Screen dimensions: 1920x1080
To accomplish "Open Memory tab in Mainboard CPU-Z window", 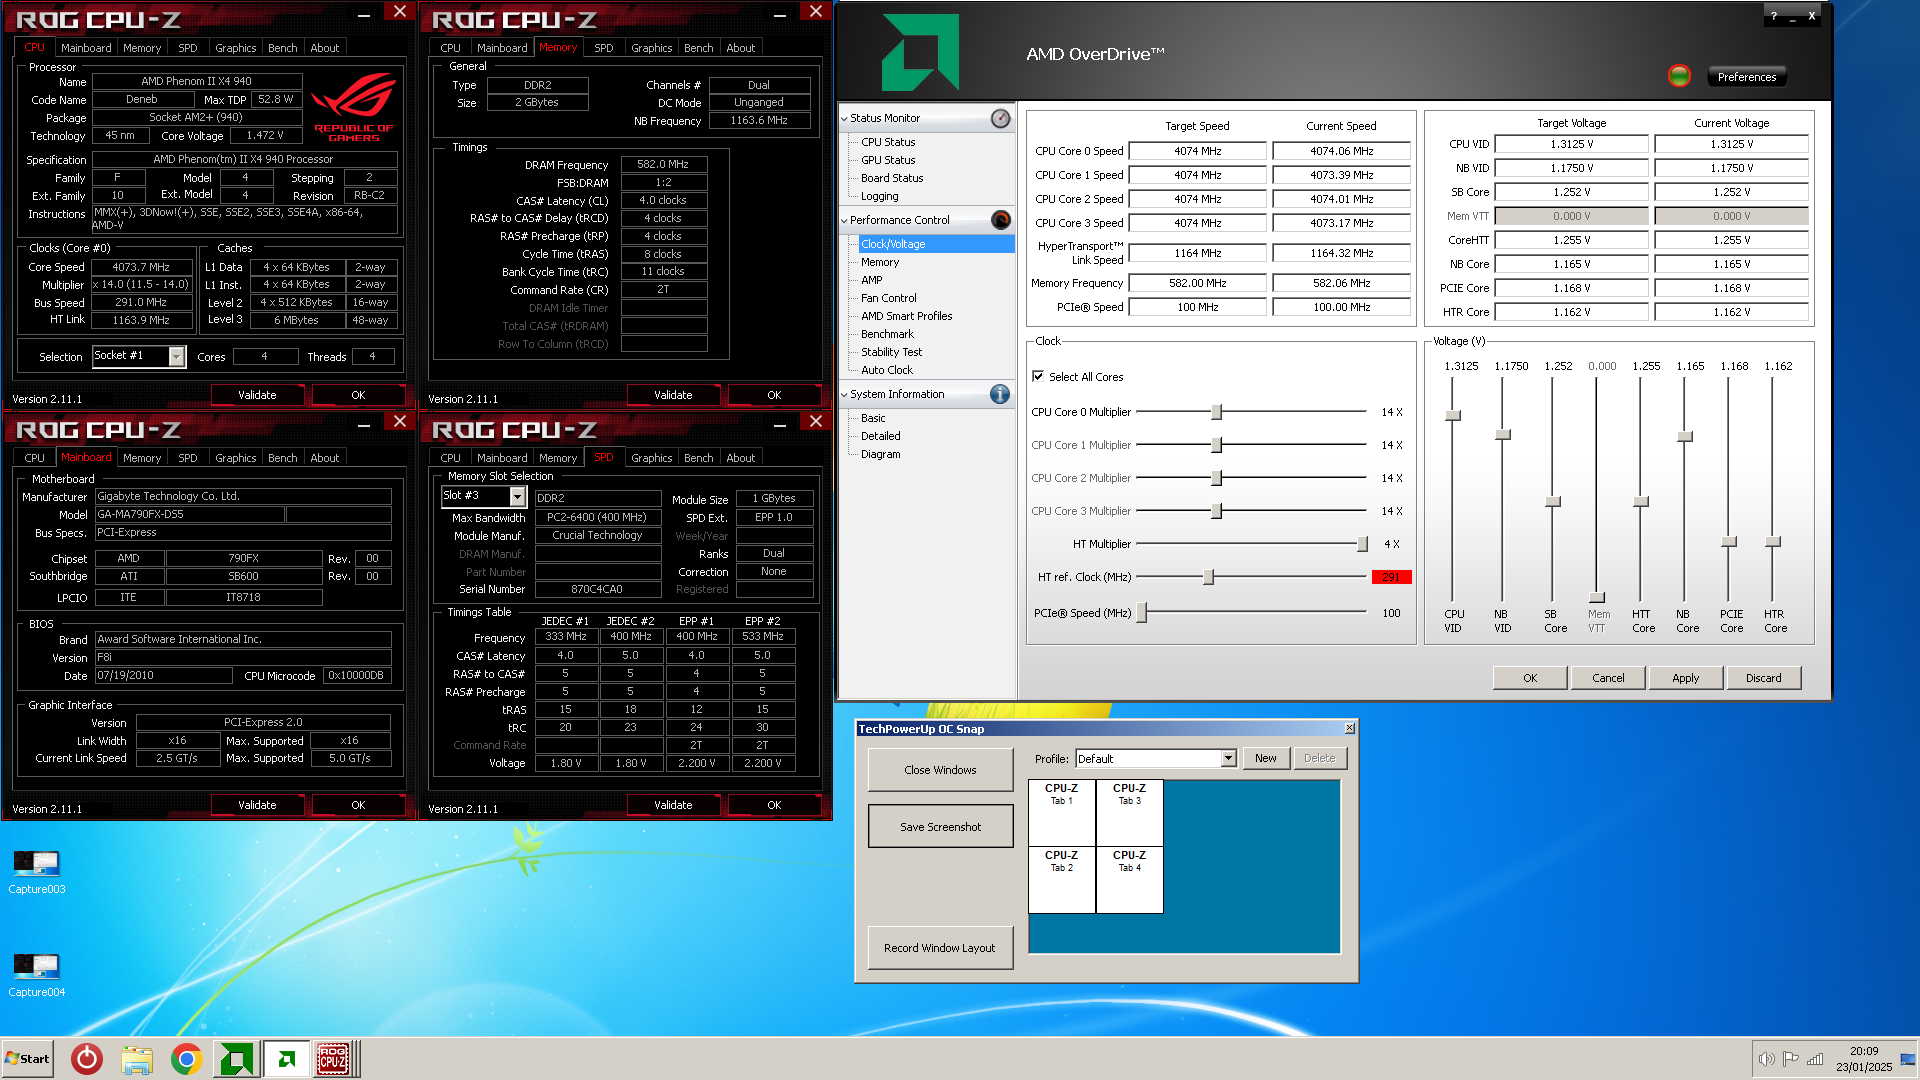I will (141, 458).
